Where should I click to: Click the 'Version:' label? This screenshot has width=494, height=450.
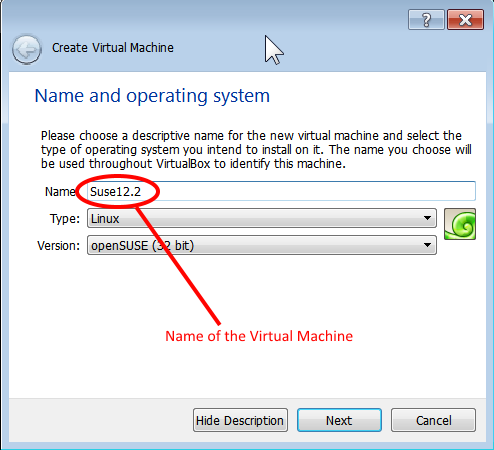[x=59, y=246]
